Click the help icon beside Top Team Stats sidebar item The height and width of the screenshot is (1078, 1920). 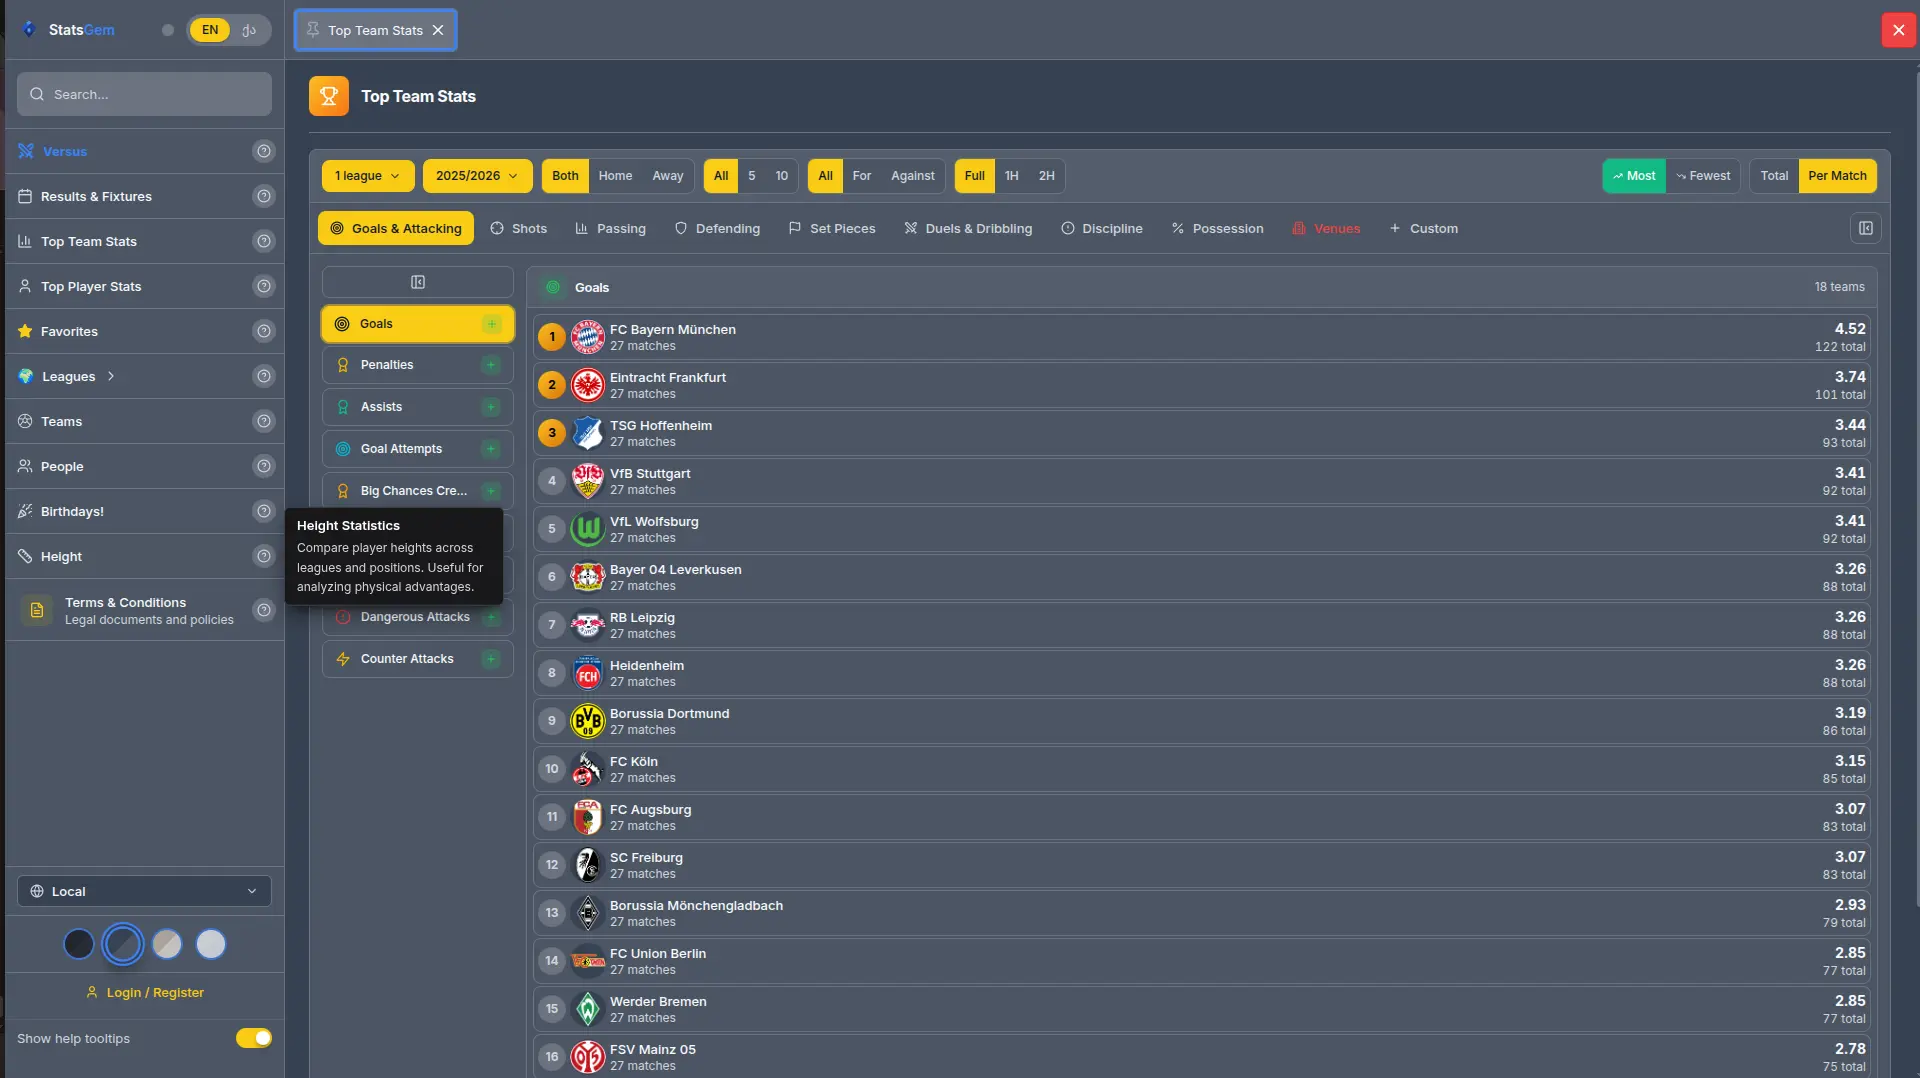[264, 241]
